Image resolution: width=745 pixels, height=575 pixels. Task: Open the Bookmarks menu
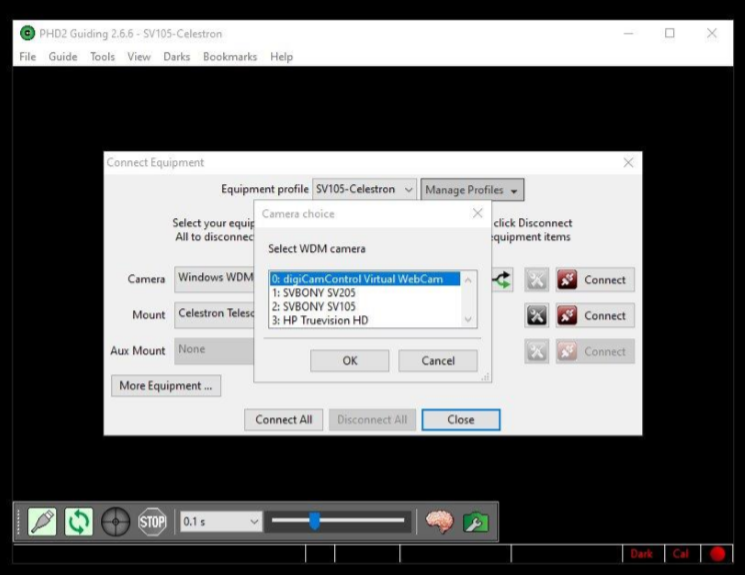pos(230,57)
